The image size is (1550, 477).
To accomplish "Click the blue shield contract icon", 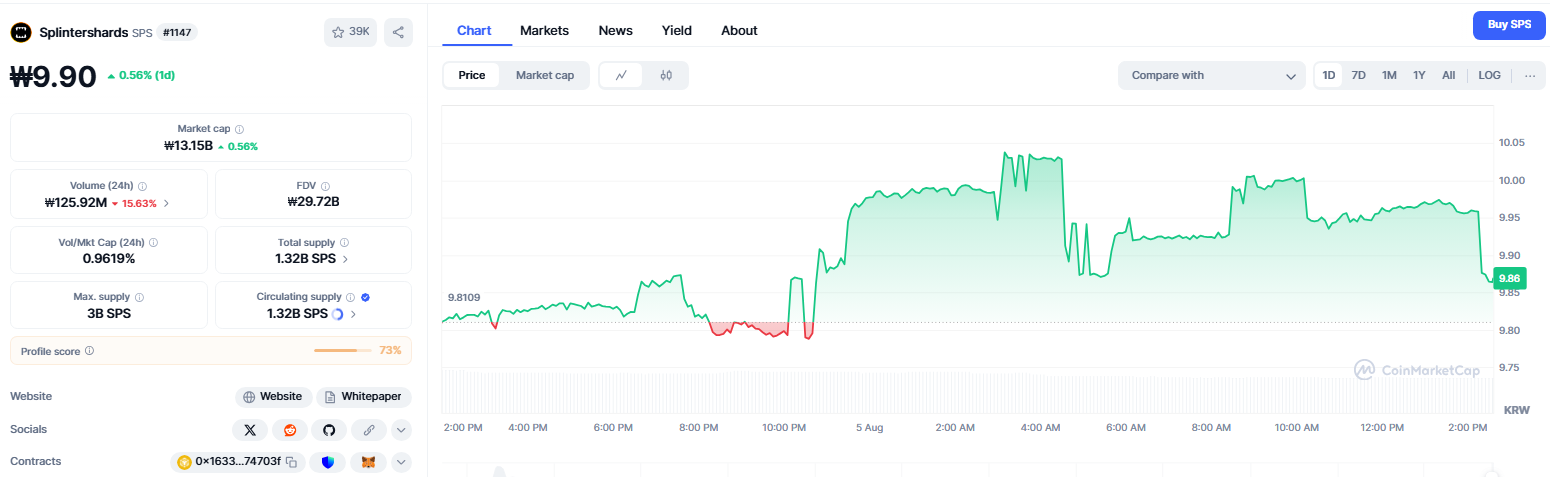I will [x=328, y=462].
